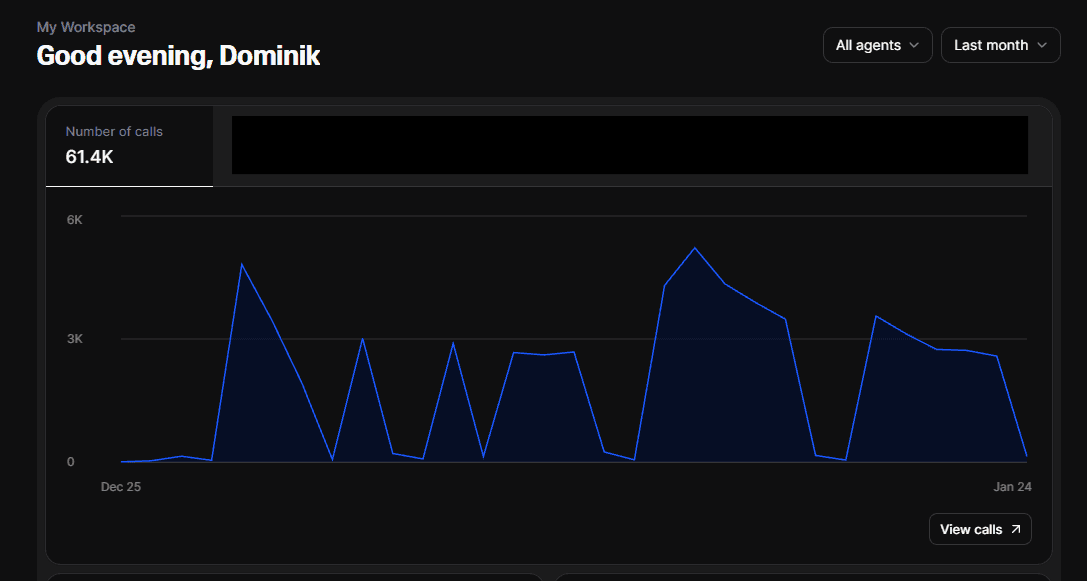Click the tallest peak on the calls chart
1087x581 pixels.
[695, 248]
